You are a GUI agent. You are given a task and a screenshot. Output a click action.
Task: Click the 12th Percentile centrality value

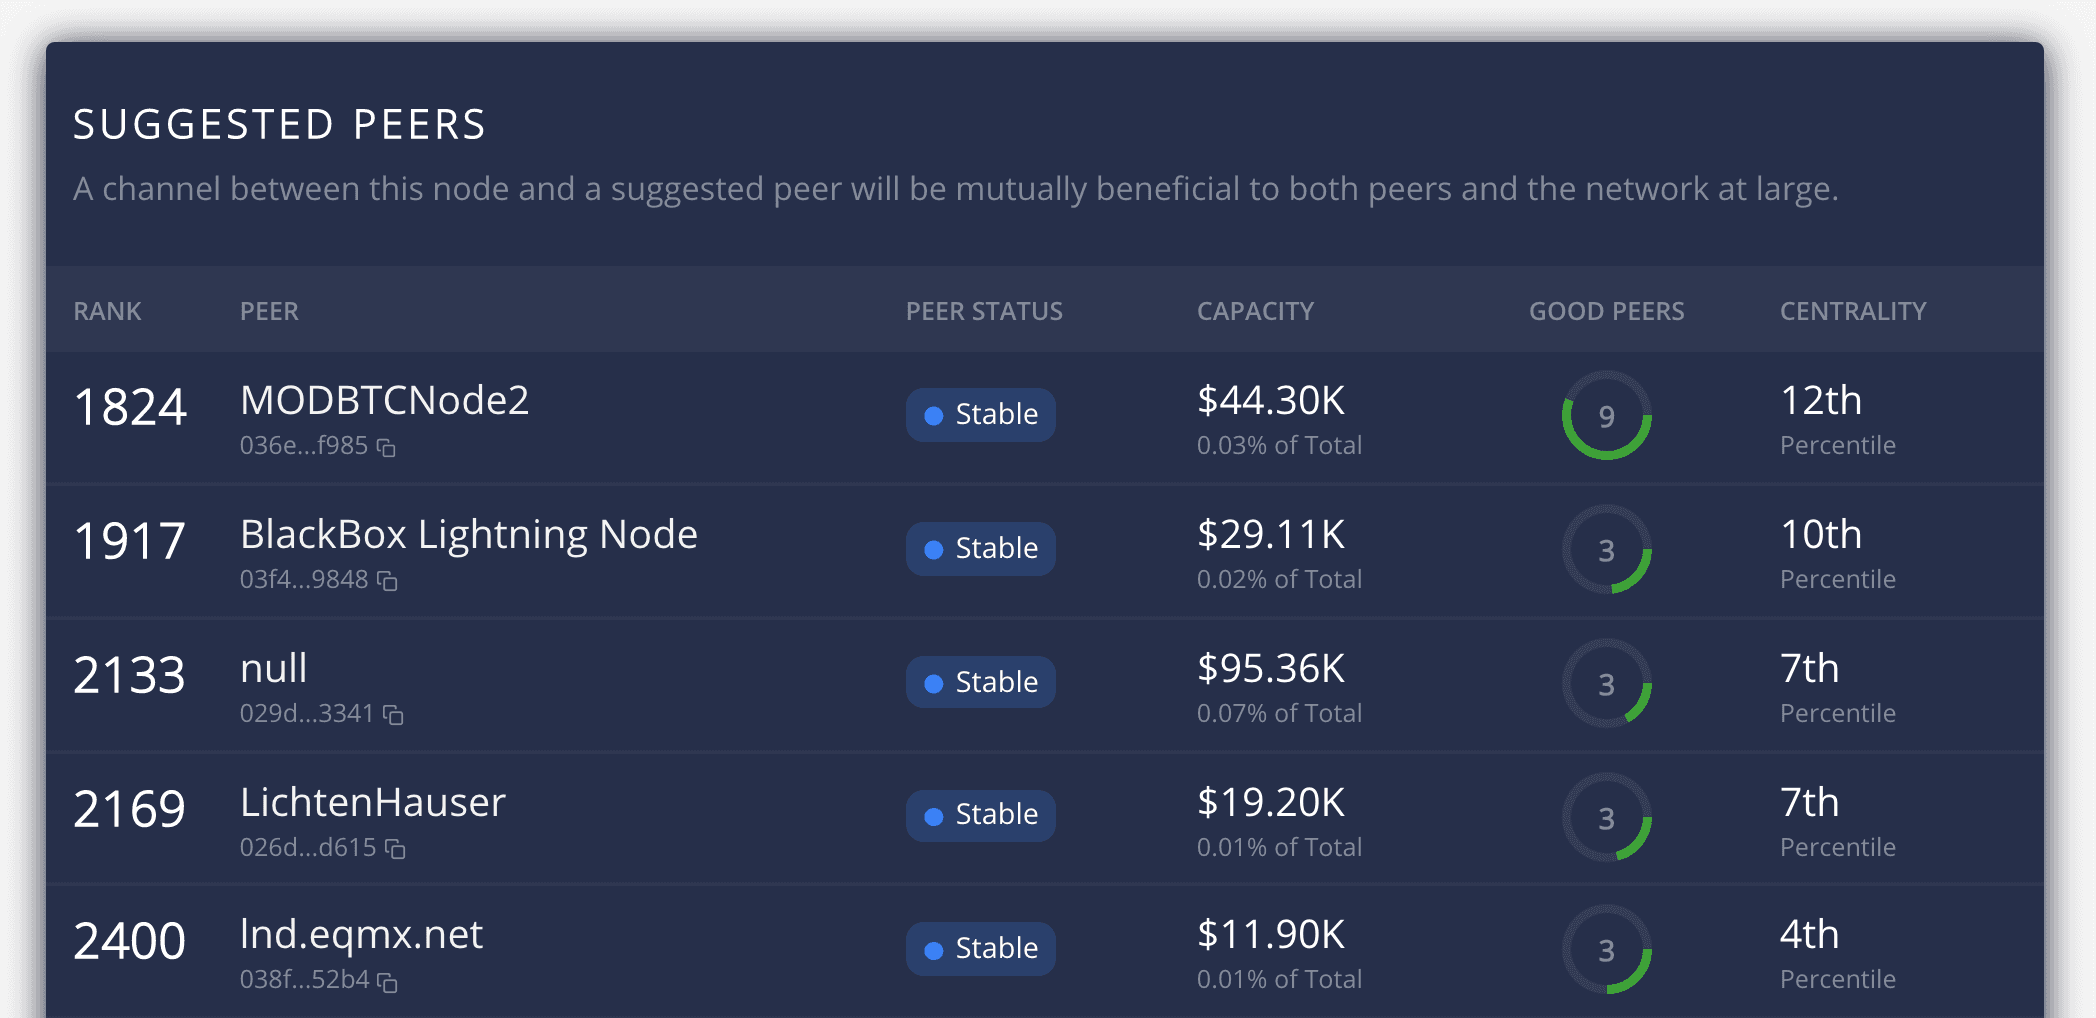1821,400
